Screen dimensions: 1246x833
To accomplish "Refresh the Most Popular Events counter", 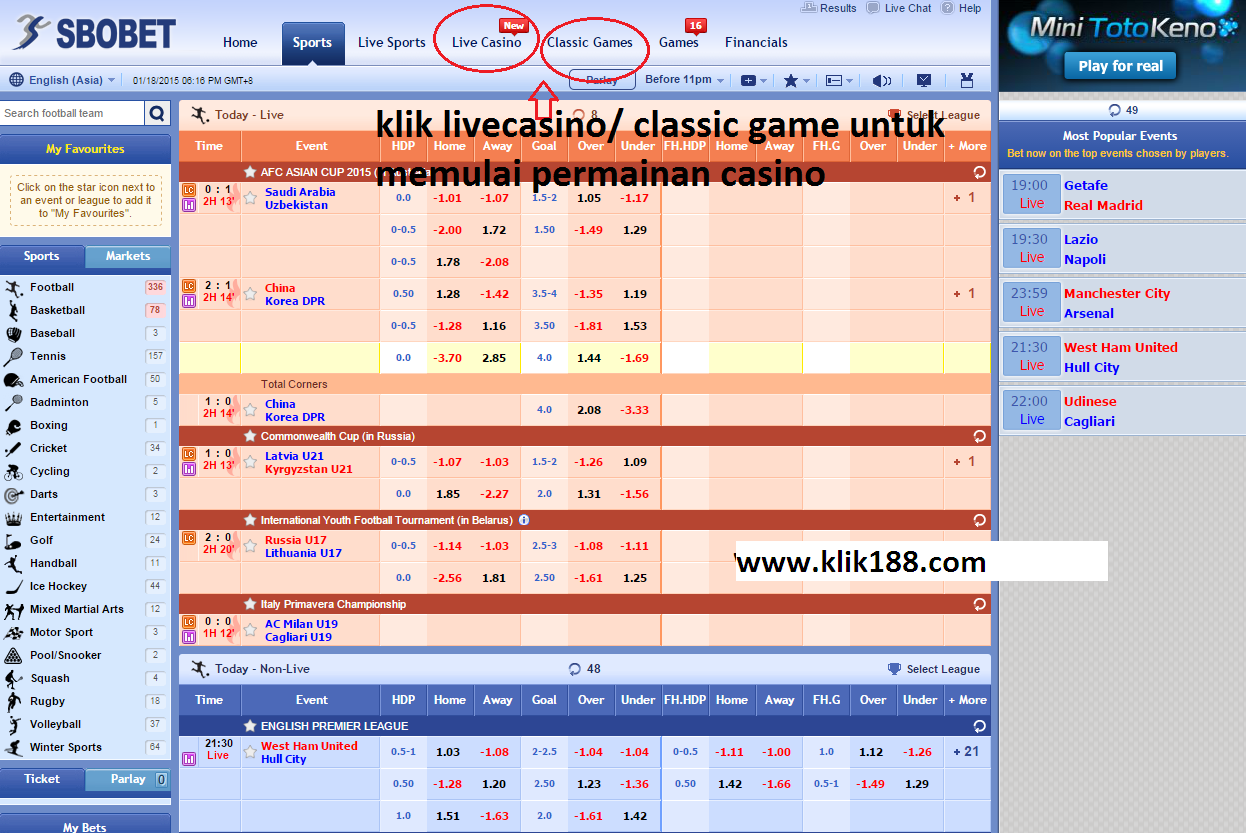I will click(x=1115, y=111).
